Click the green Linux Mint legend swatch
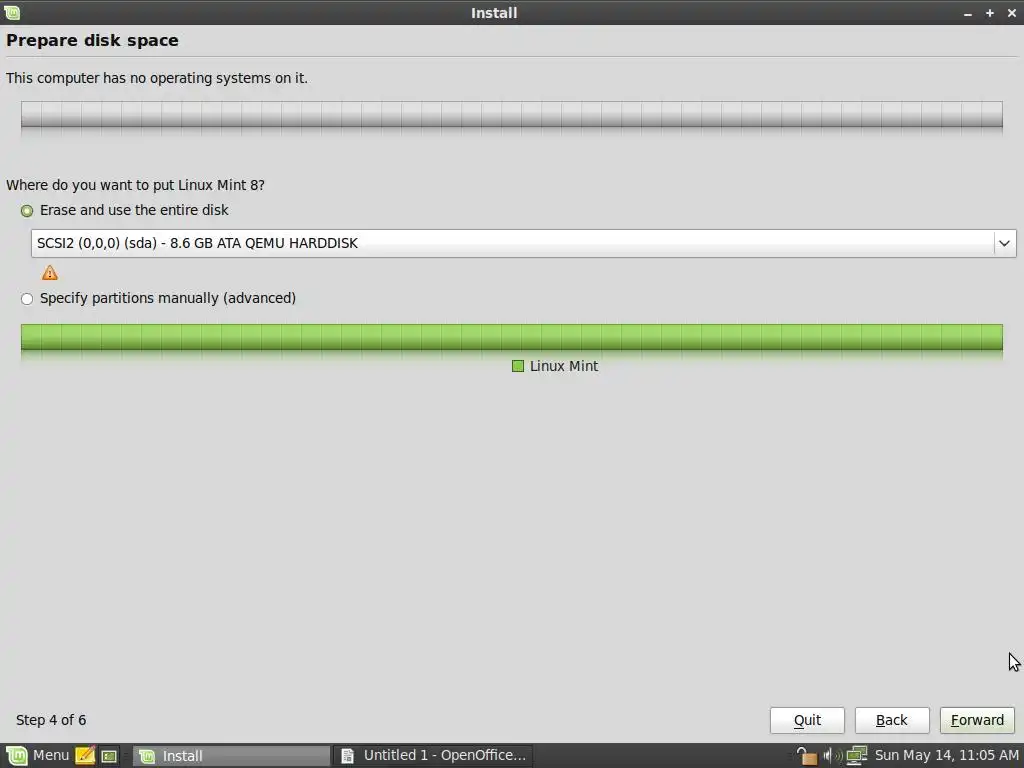 point(518,366)
